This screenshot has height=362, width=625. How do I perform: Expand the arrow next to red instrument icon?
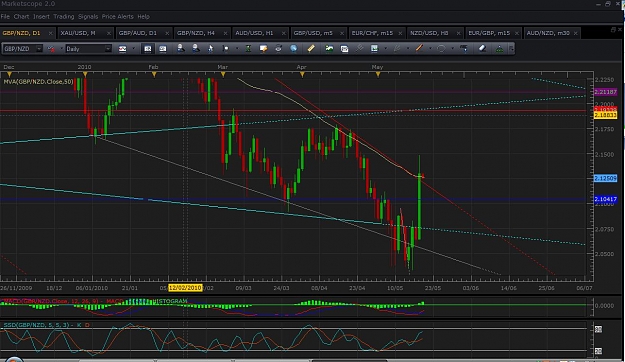[x=61, y=49]
